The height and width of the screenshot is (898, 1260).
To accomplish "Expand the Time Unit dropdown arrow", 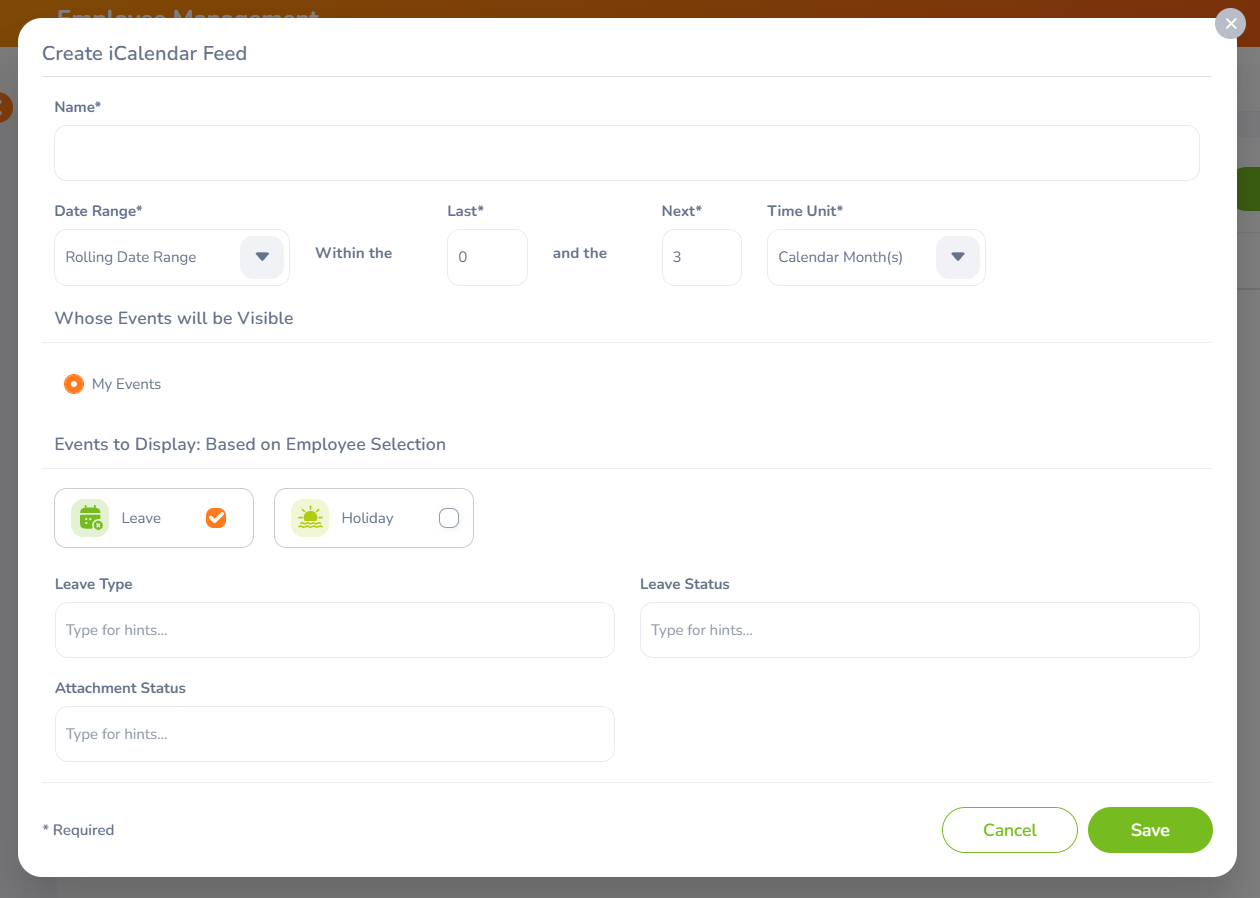I will [957, 257].
